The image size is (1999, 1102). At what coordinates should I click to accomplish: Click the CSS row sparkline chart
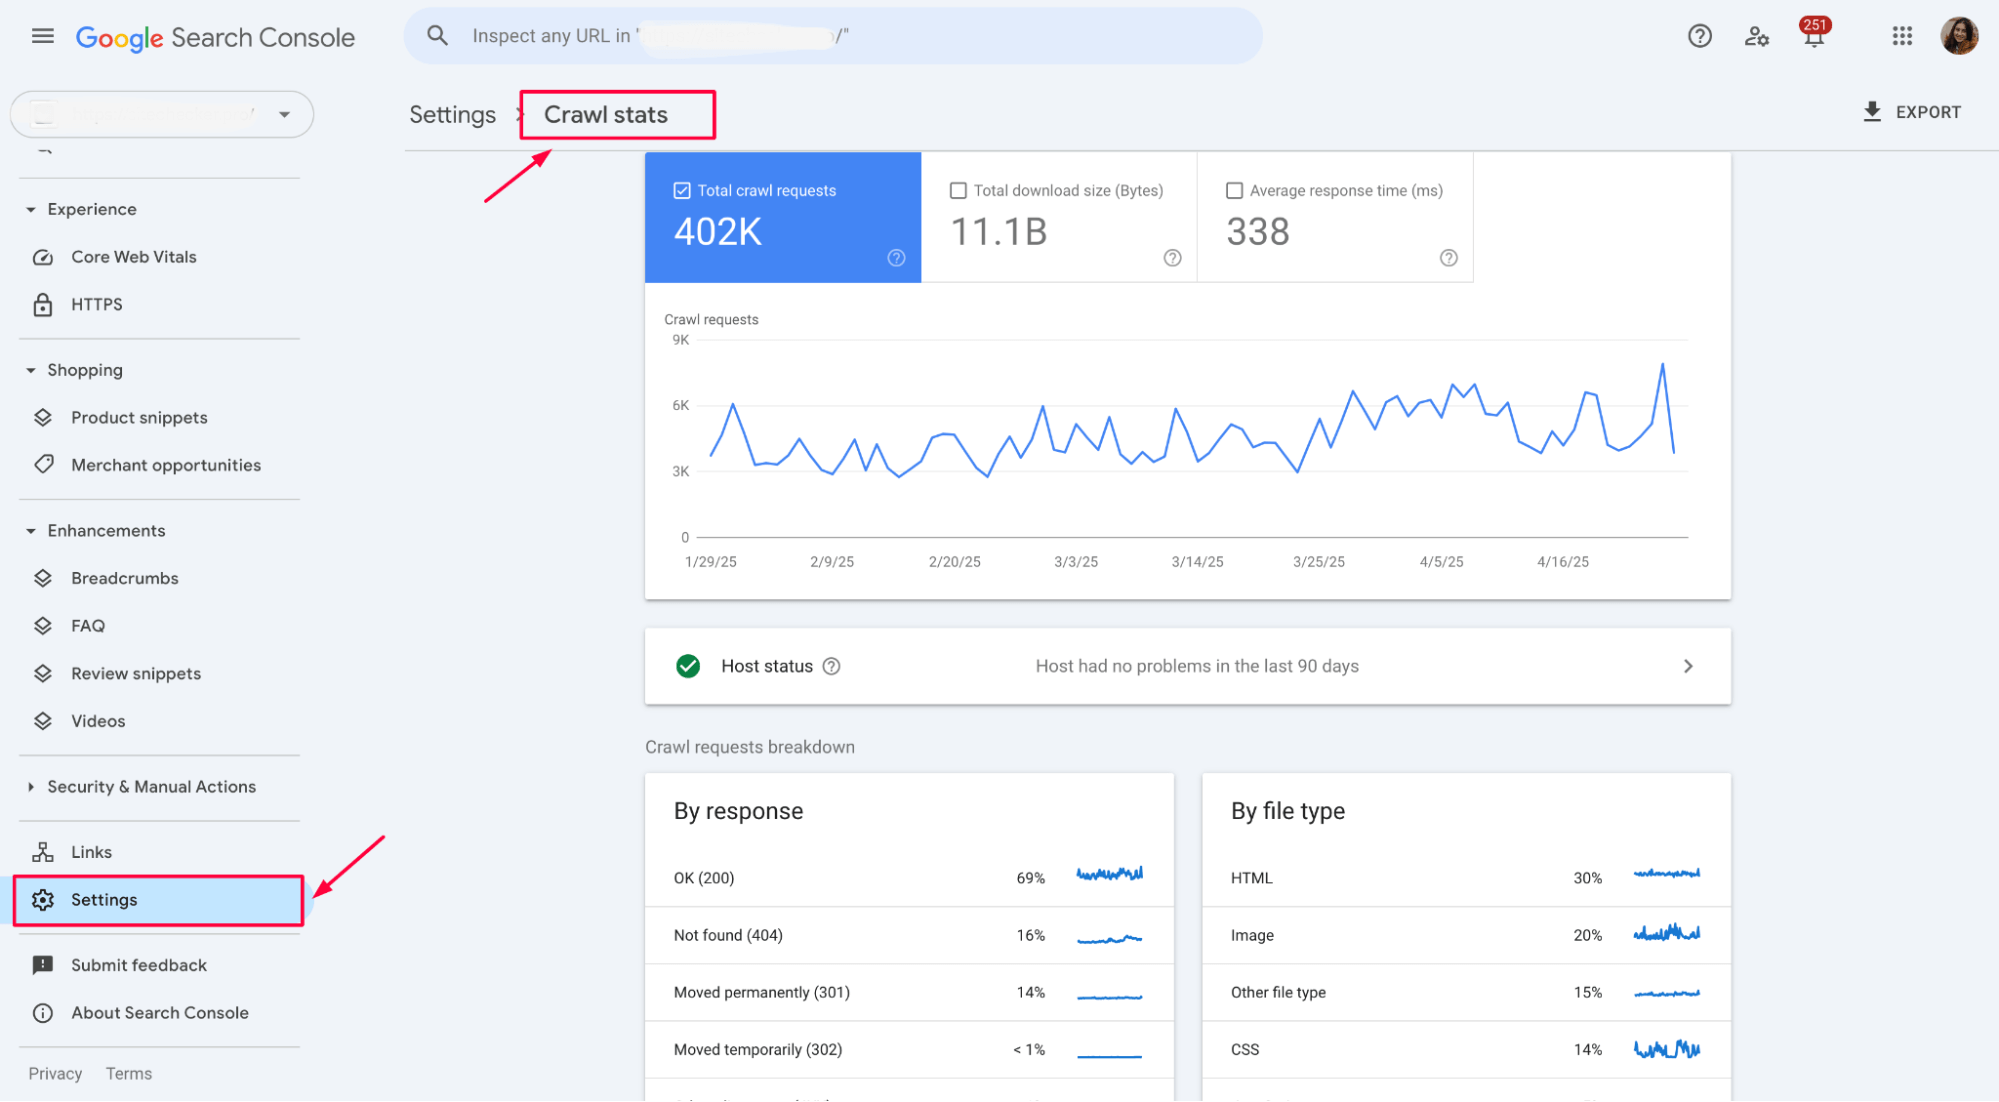point(1667,1049)
